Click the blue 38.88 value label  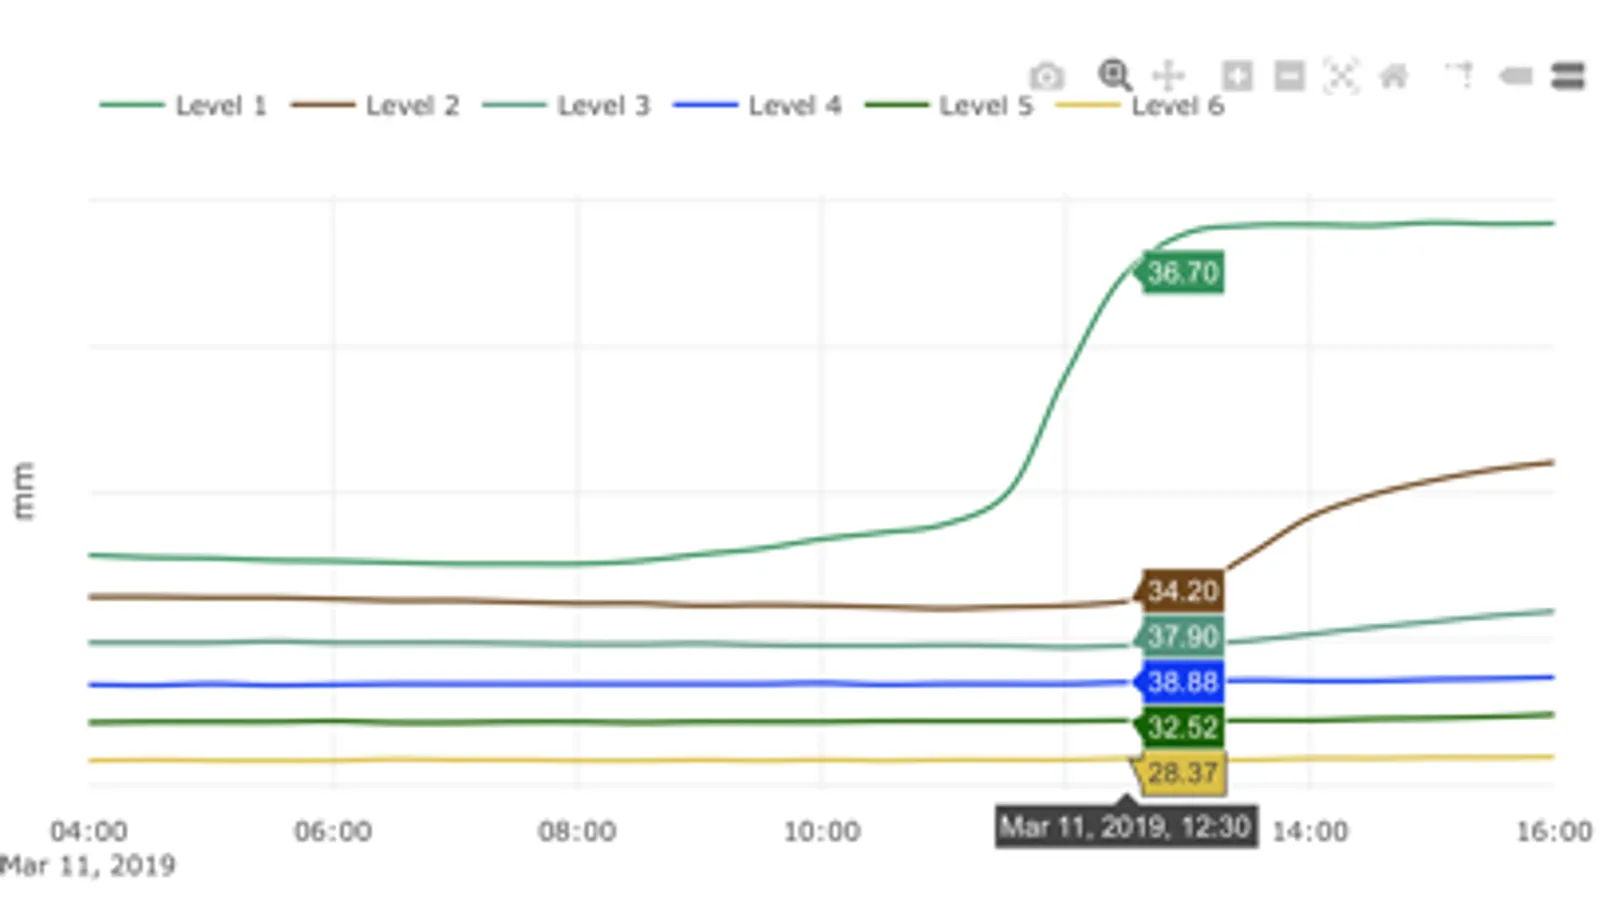click(1180, 682)
